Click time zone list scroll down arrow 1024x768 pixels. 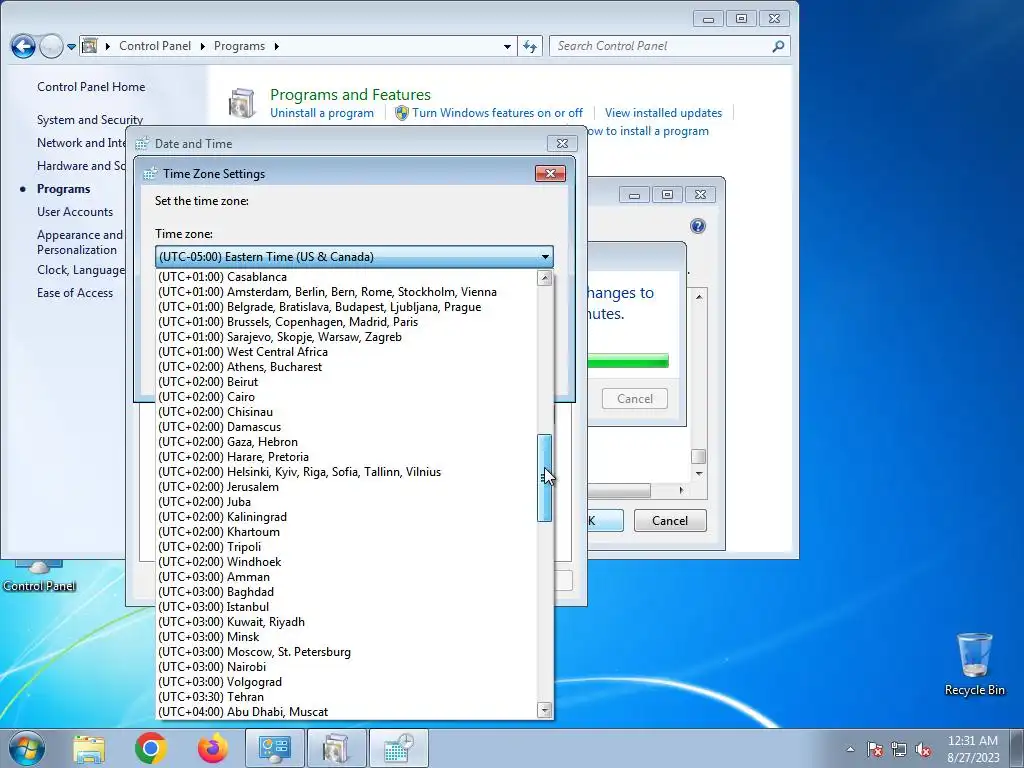click(x=544, y=710)
